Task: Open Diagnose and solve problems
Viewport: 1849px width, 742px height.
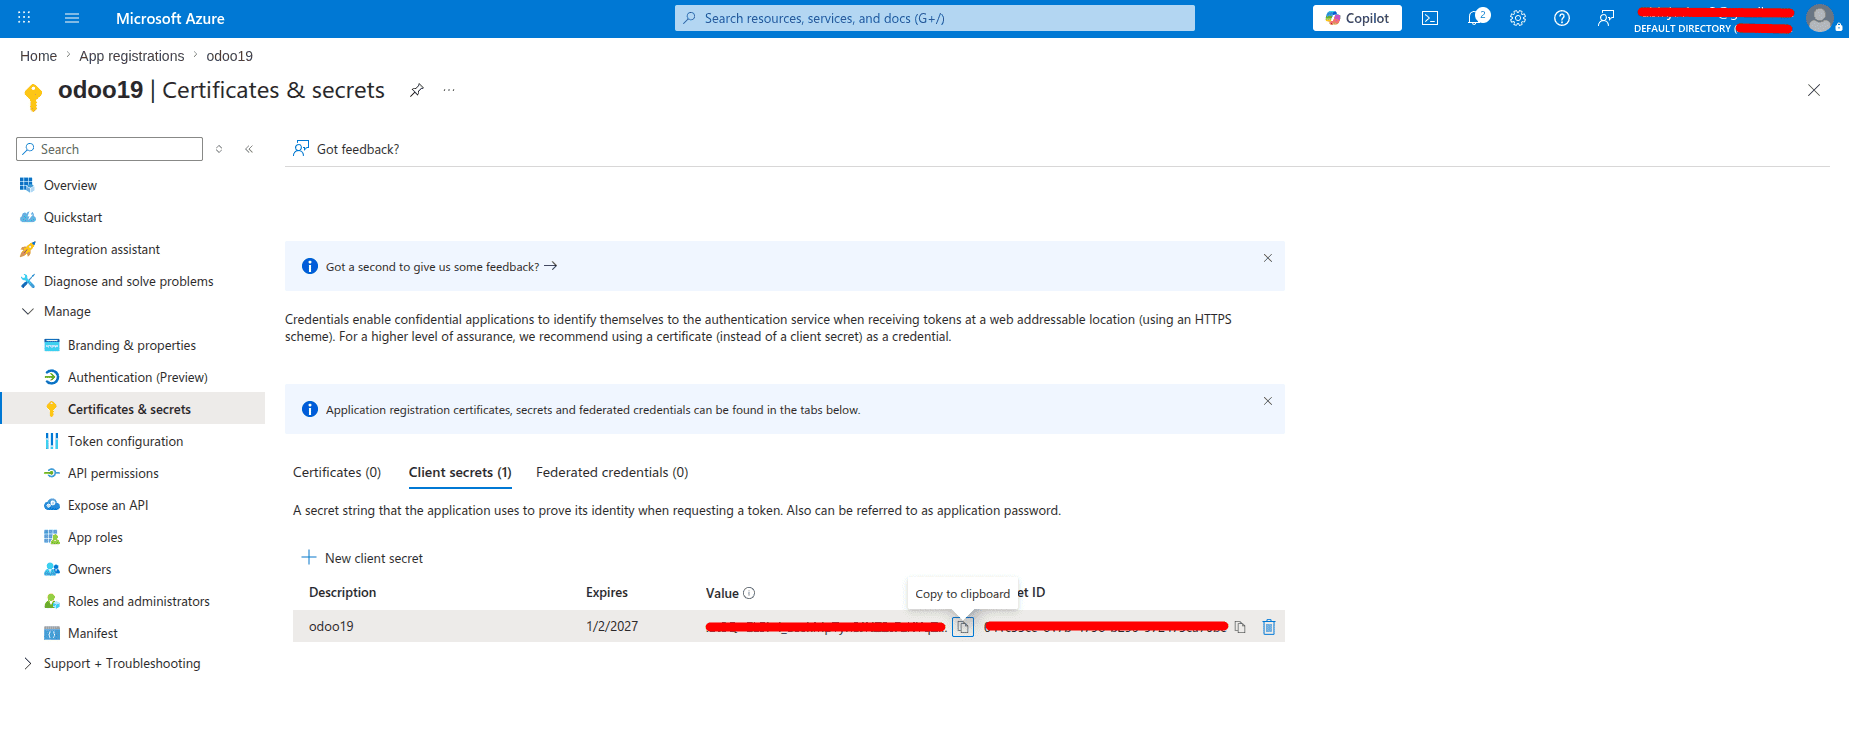Action: pos(128,281)
